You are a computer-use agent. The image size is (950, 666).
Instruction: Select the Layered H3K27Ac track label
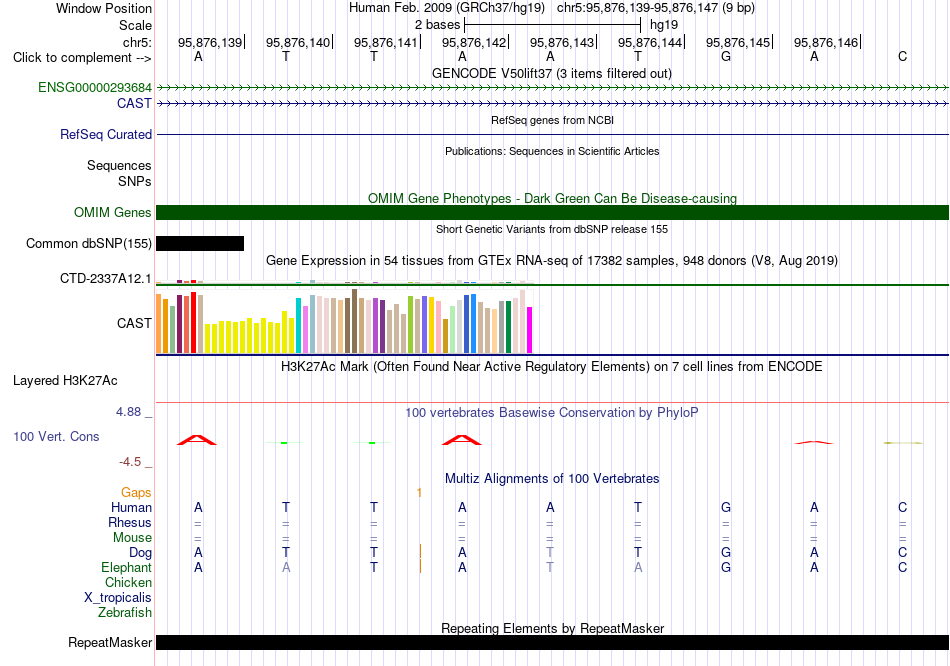click(x=65, y=381)
